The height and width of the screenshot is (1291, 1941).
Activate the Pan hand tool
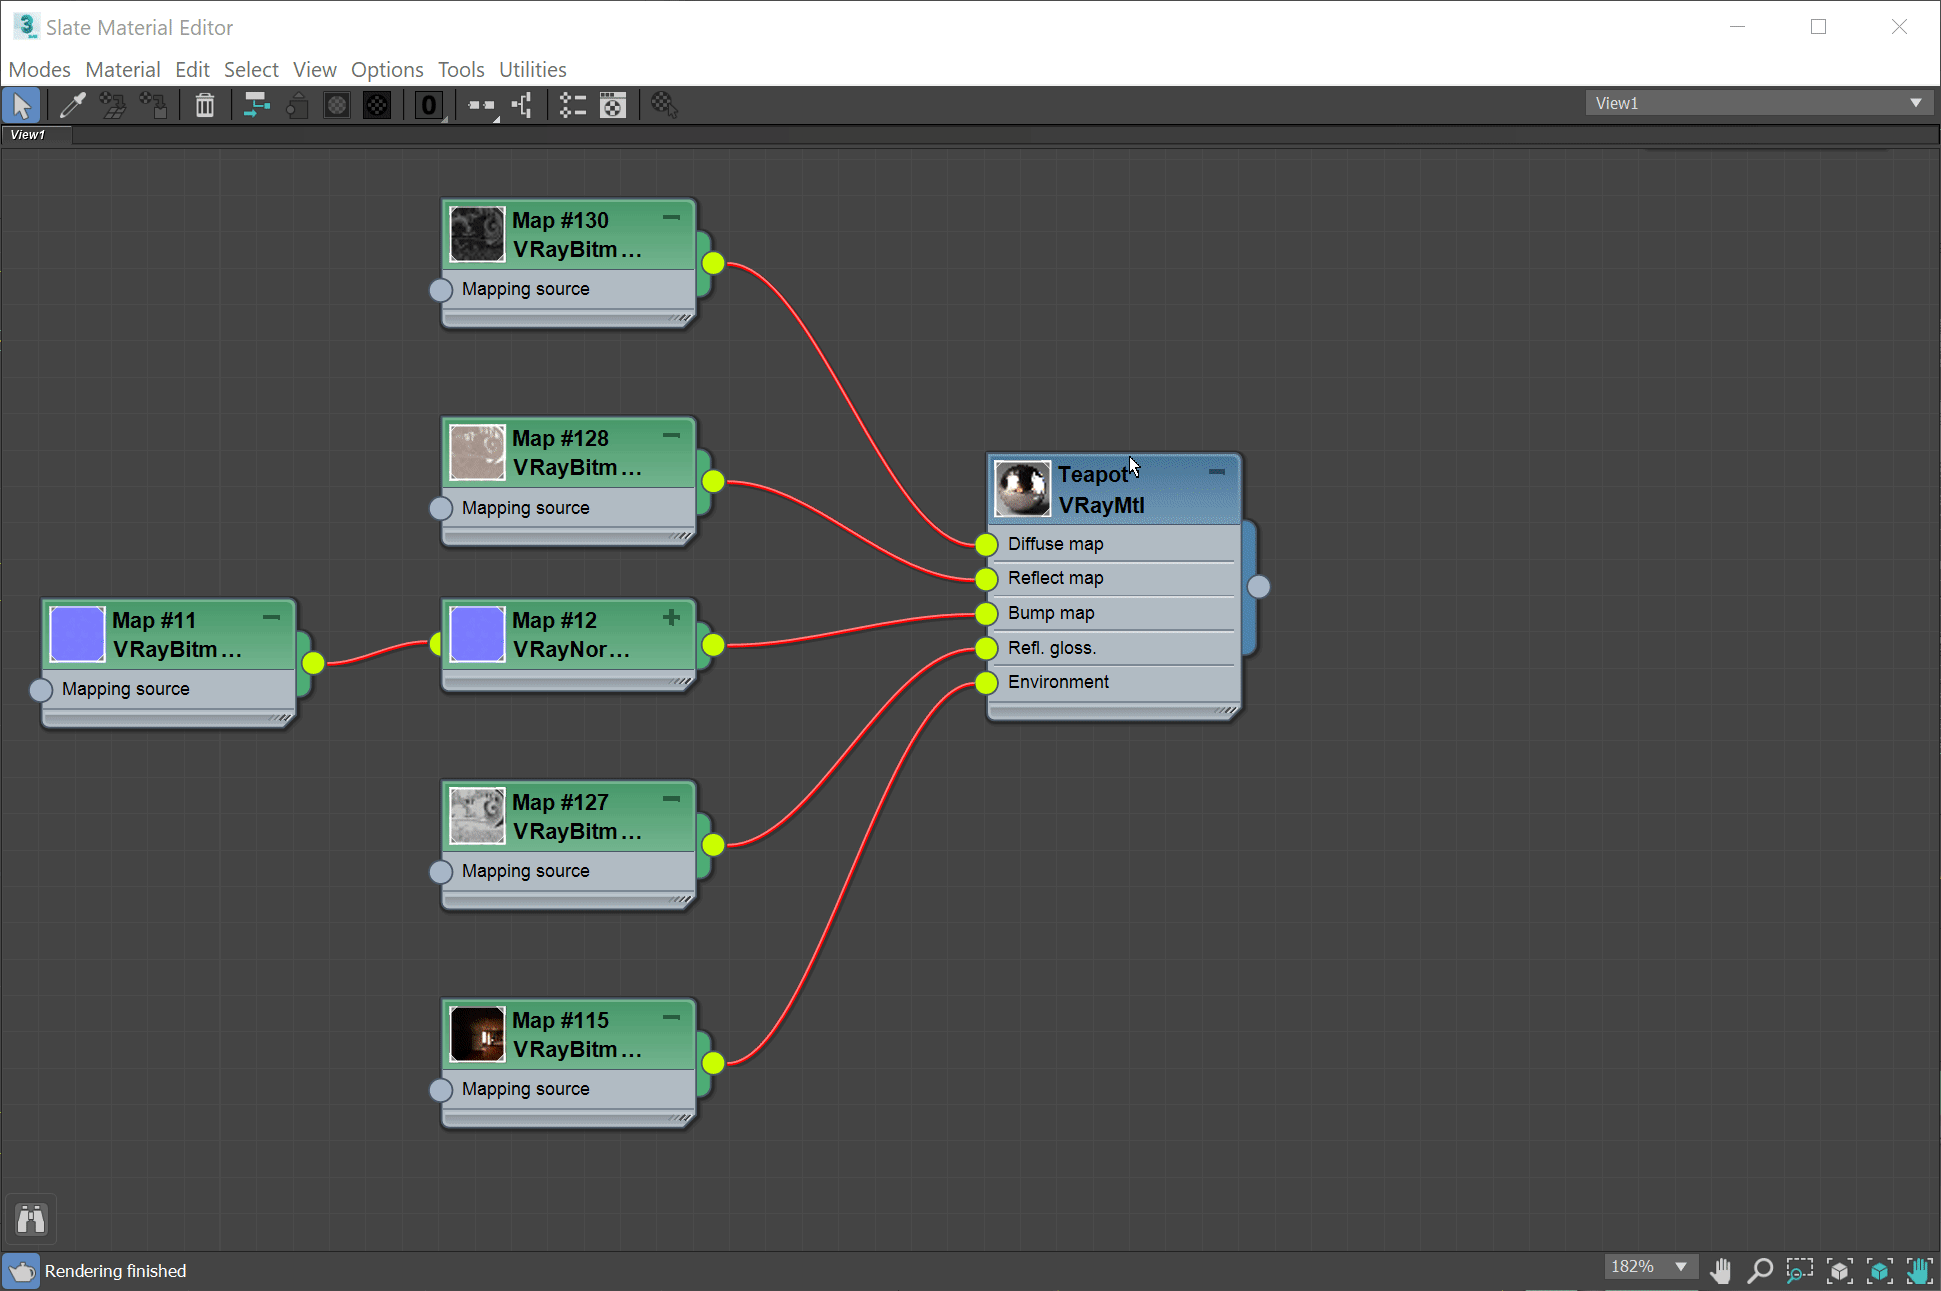1720,1270
